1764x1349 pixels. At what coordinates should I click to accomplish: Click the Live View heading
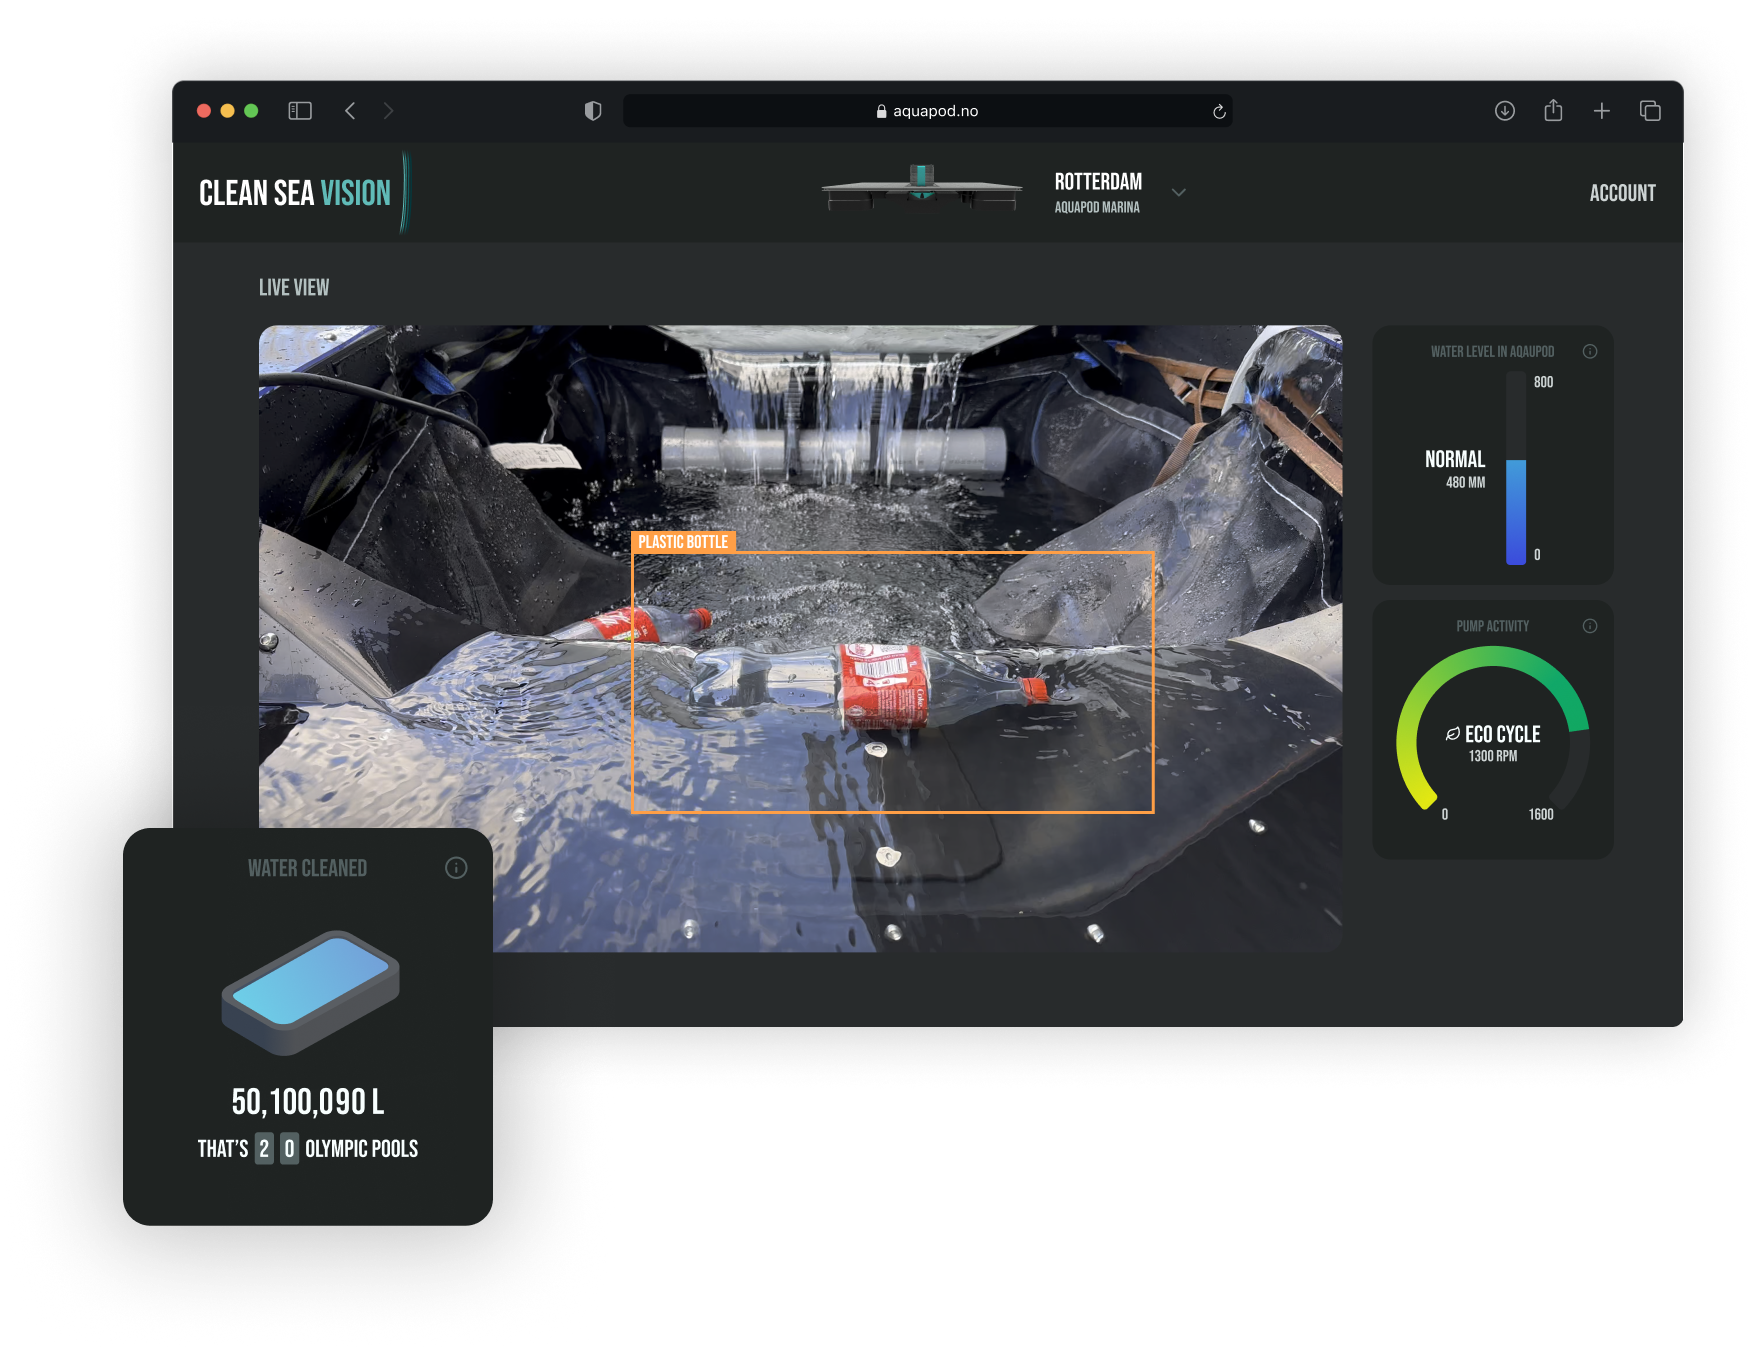coord(294,288)
